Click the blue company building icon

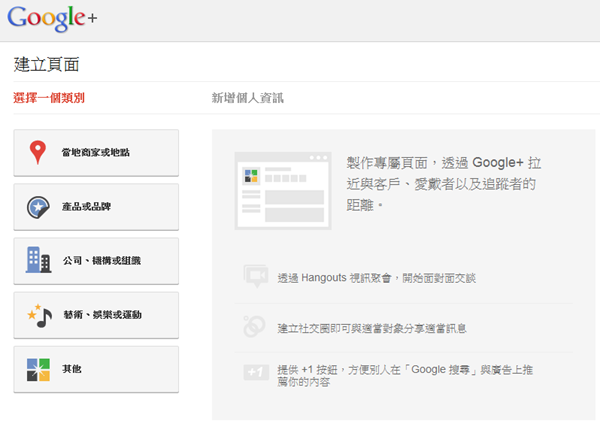coord(39,261)
